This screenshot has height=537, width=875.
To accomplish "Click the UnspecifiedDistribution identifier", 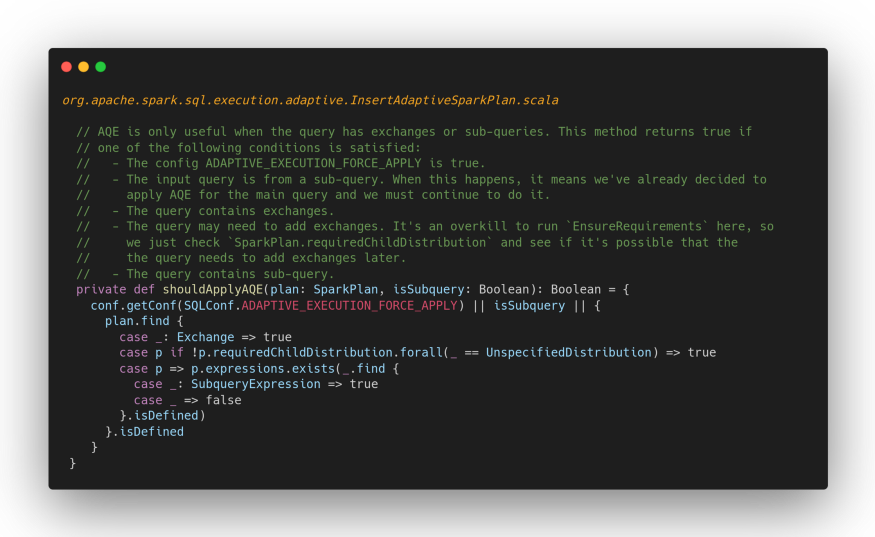I will (x=569, y=353).
